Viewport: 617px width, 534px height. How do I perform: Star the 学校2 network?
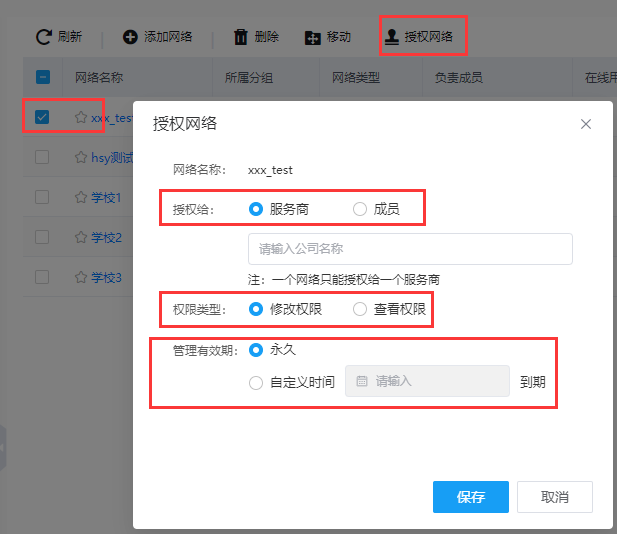point(82,237)
